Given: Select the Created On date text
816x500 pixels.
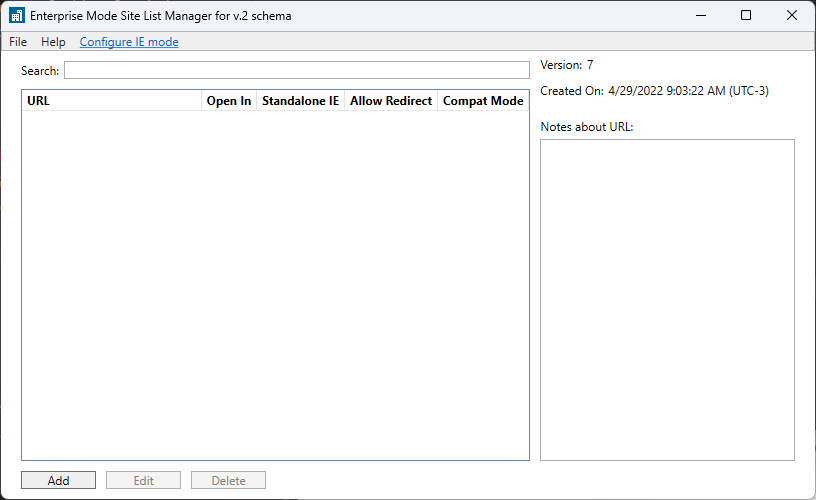Looking at the screenshot, I should 655,91.
